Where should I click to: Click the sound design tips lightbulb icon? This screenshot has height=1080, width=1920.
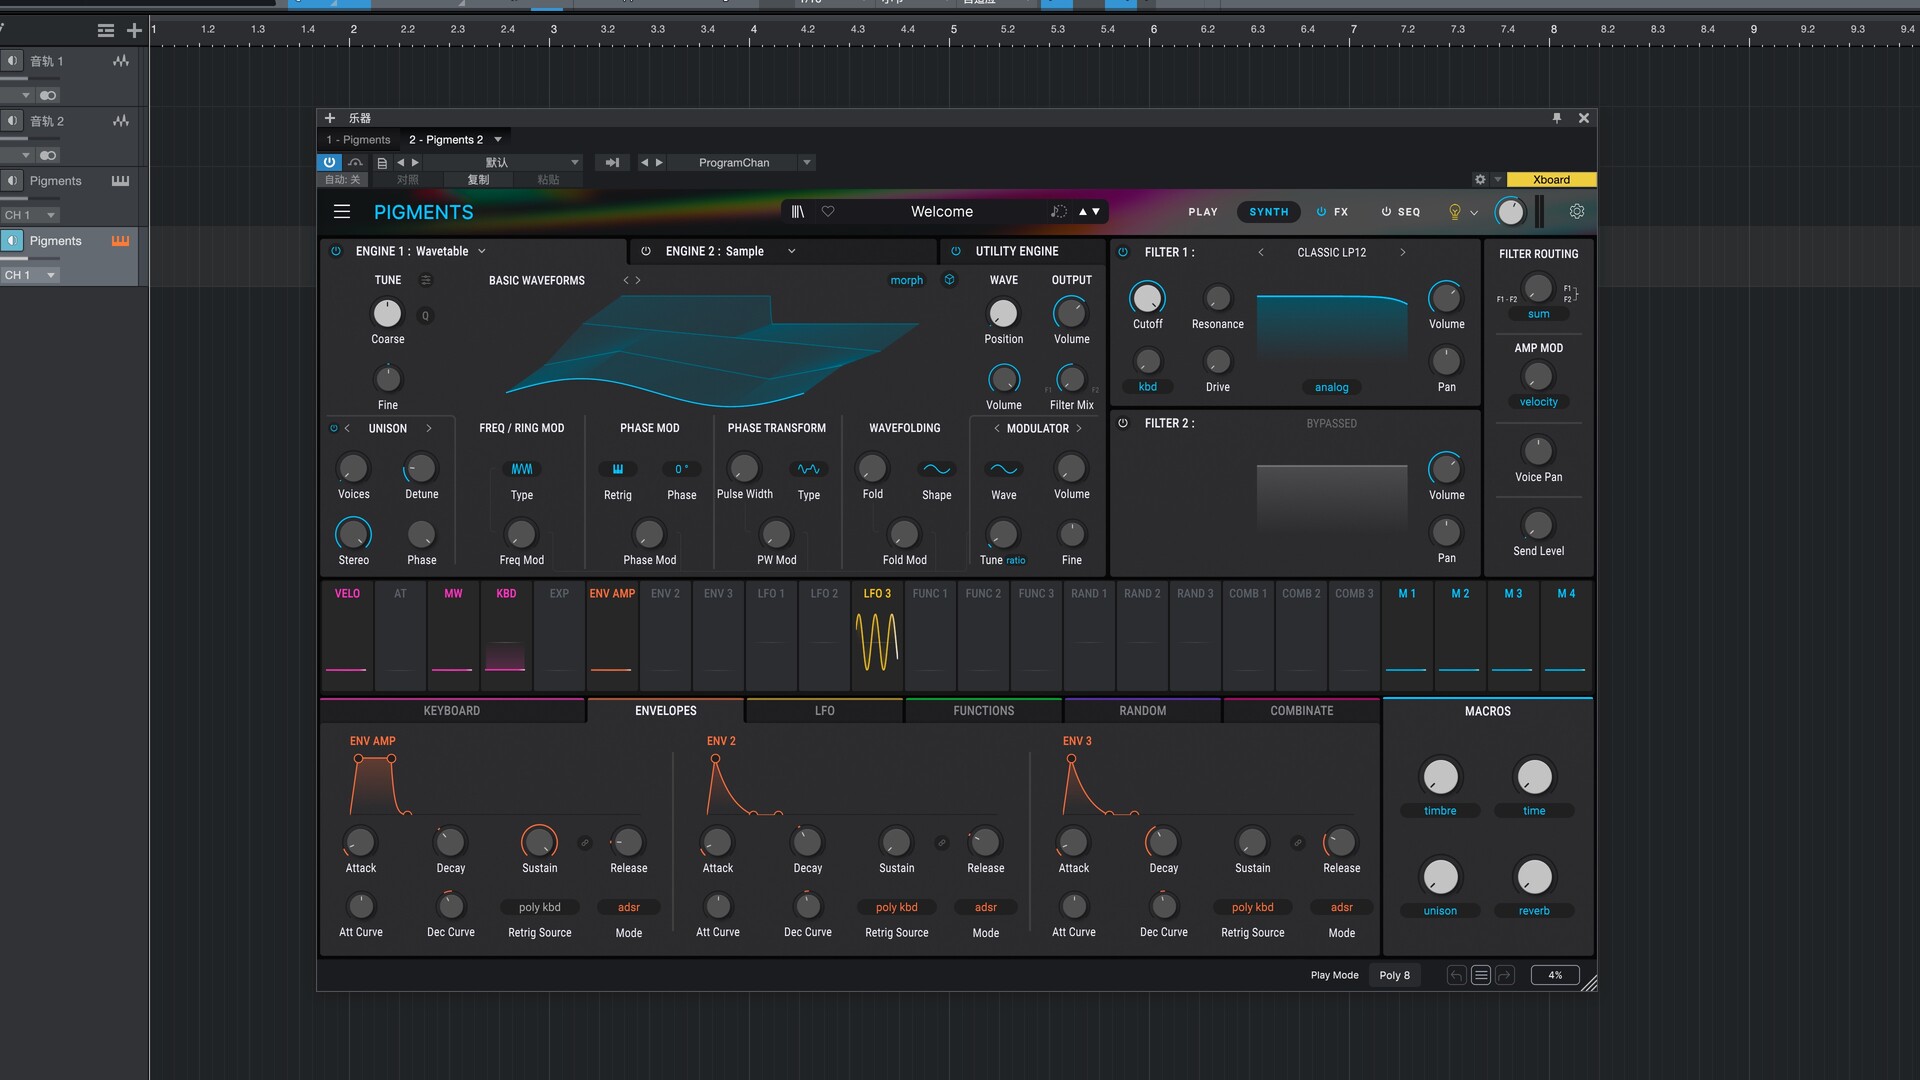[x=1455, y=212]
